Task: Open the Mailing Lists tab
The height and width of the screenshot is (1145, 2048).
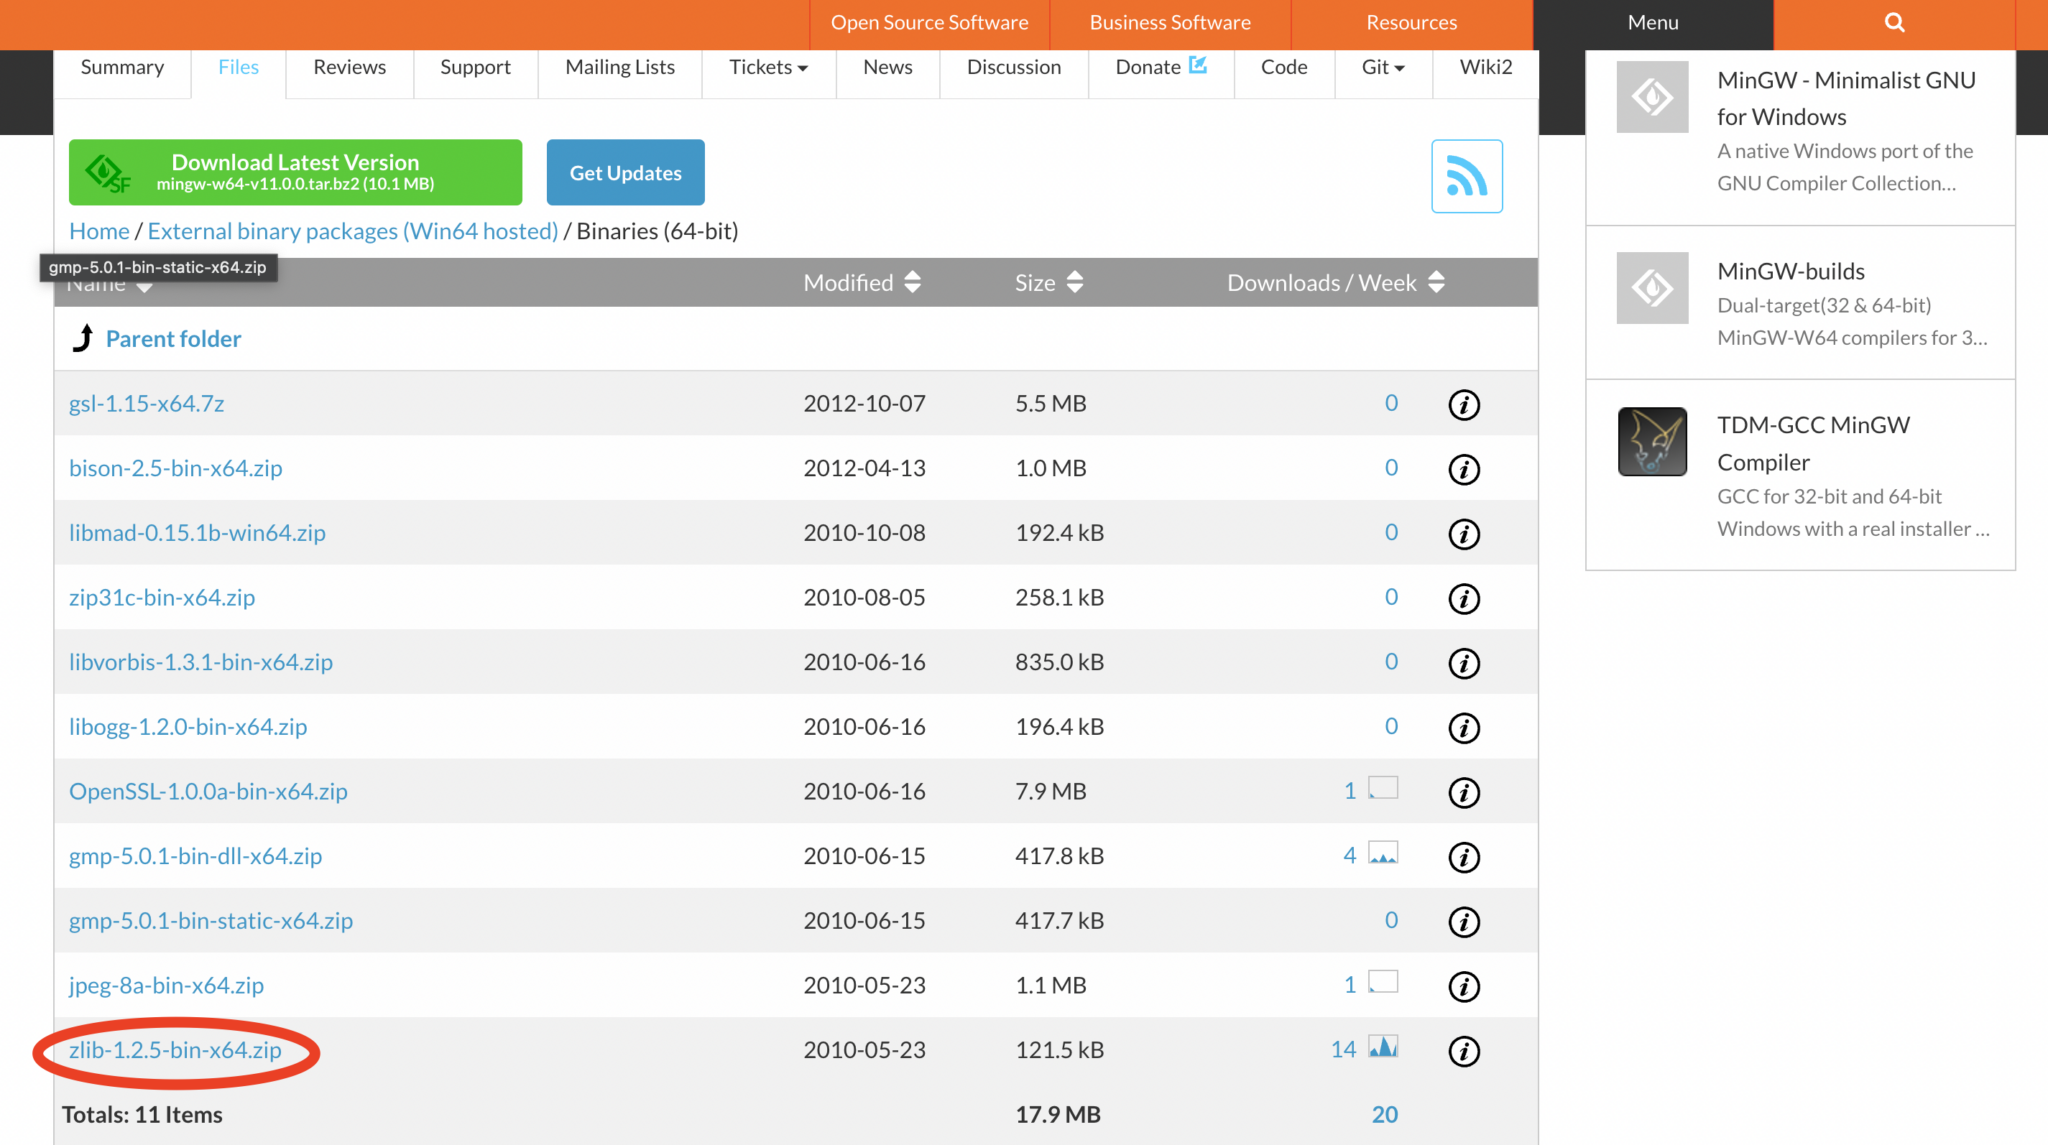Action: click(620, 67)
